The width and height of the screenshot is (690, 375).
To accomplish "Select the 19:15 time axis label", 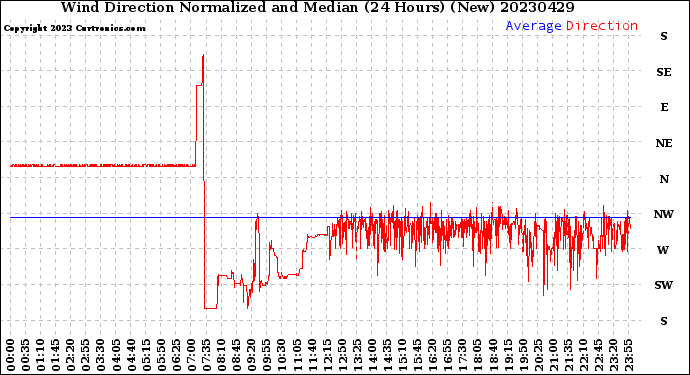I will pos(508,355).
